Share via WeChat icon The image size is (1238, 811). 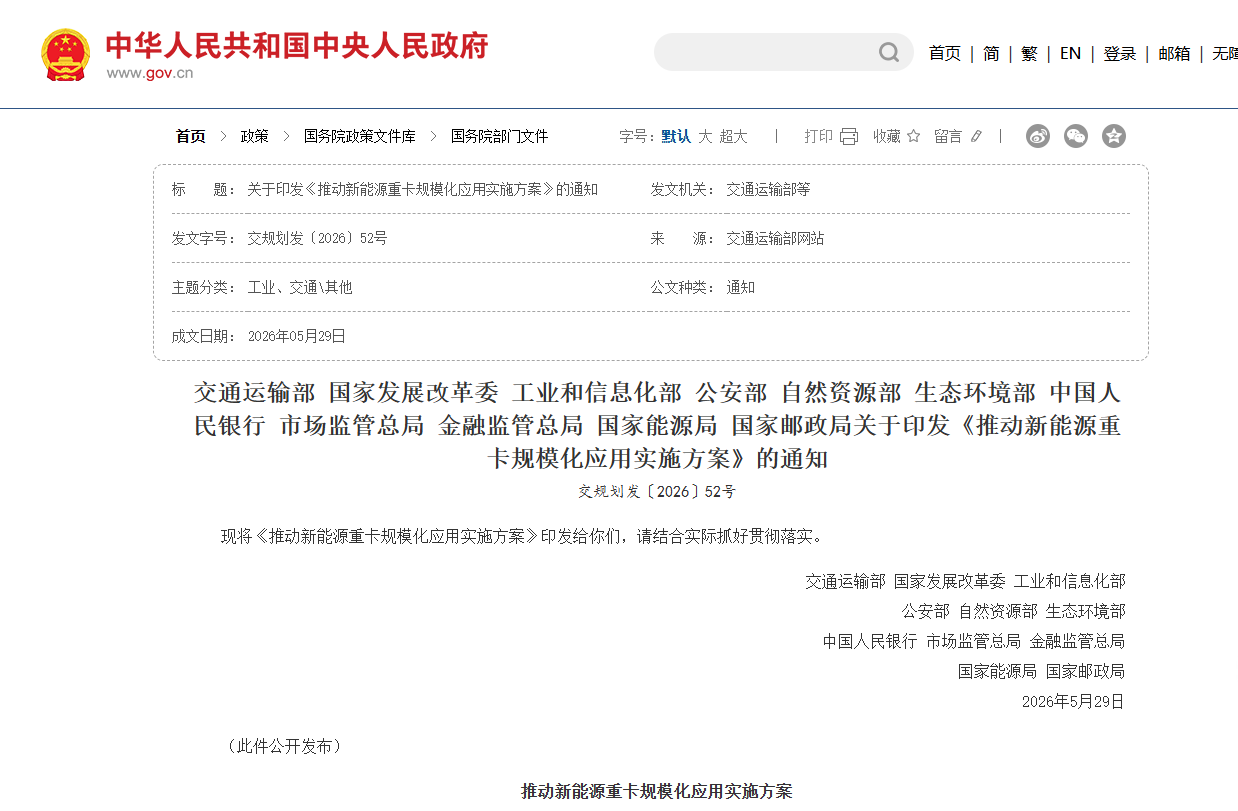pyautogui.click(x=1076, y=136)
